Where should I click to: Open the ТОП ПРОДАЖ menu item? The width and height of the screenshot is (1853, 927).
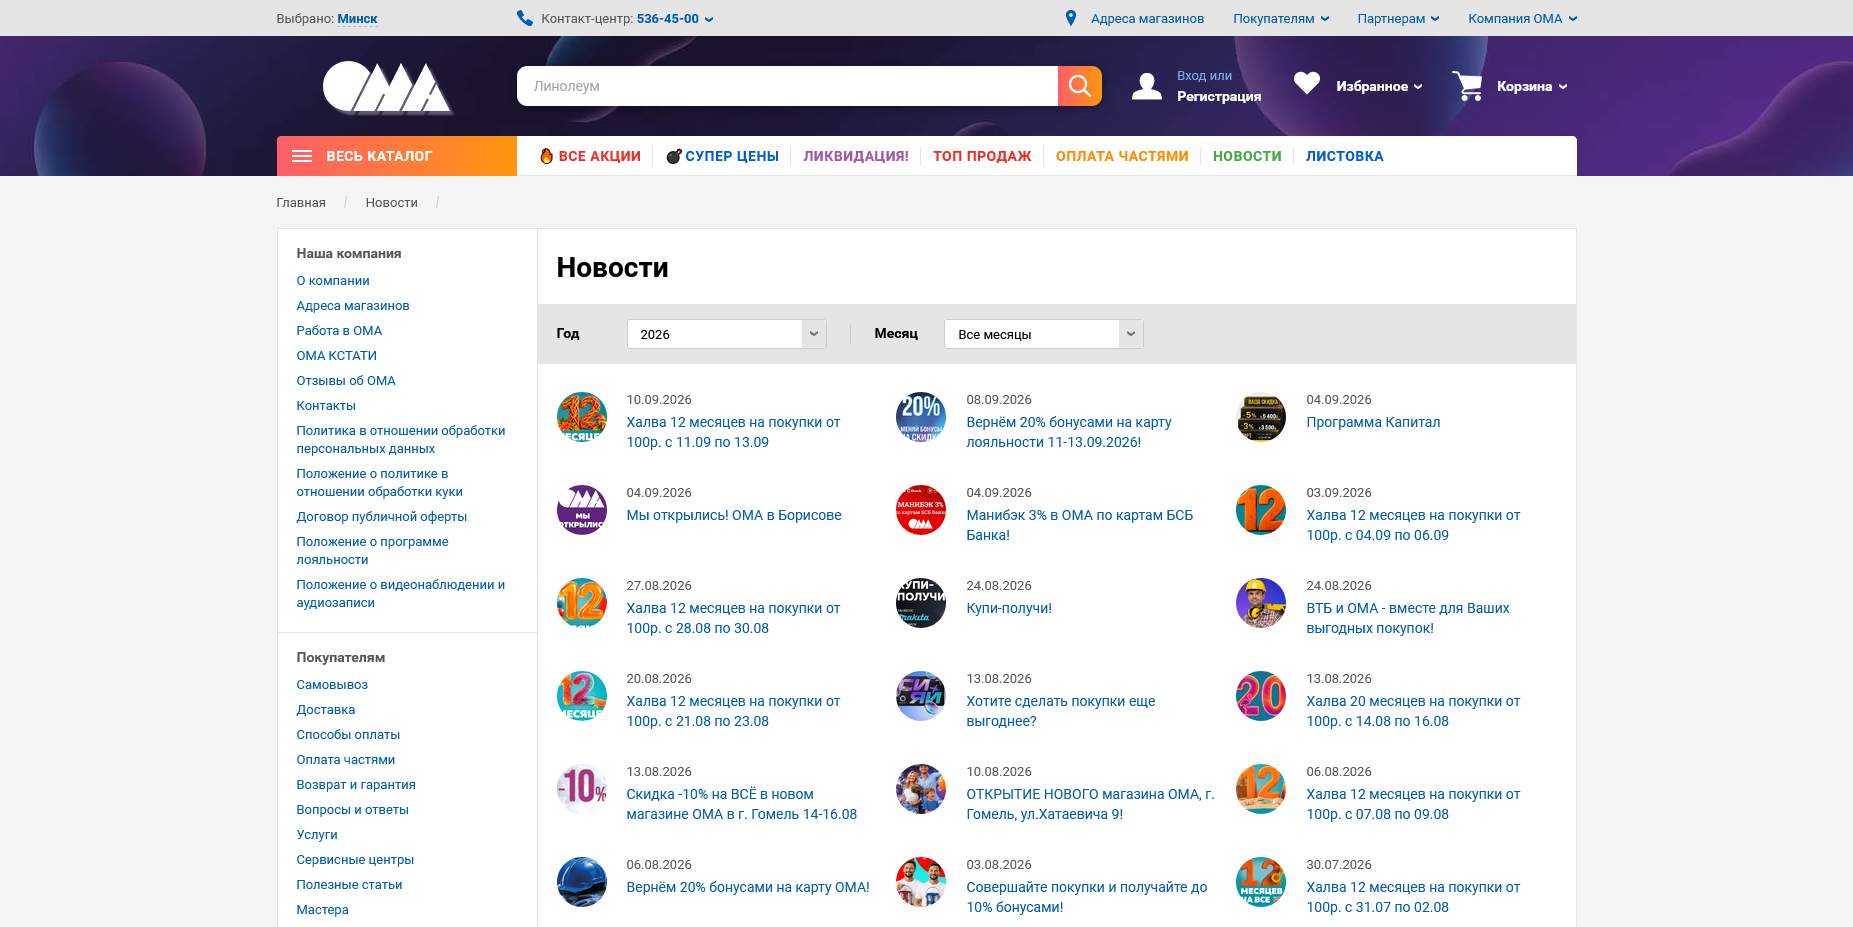[x=982, y=156]
